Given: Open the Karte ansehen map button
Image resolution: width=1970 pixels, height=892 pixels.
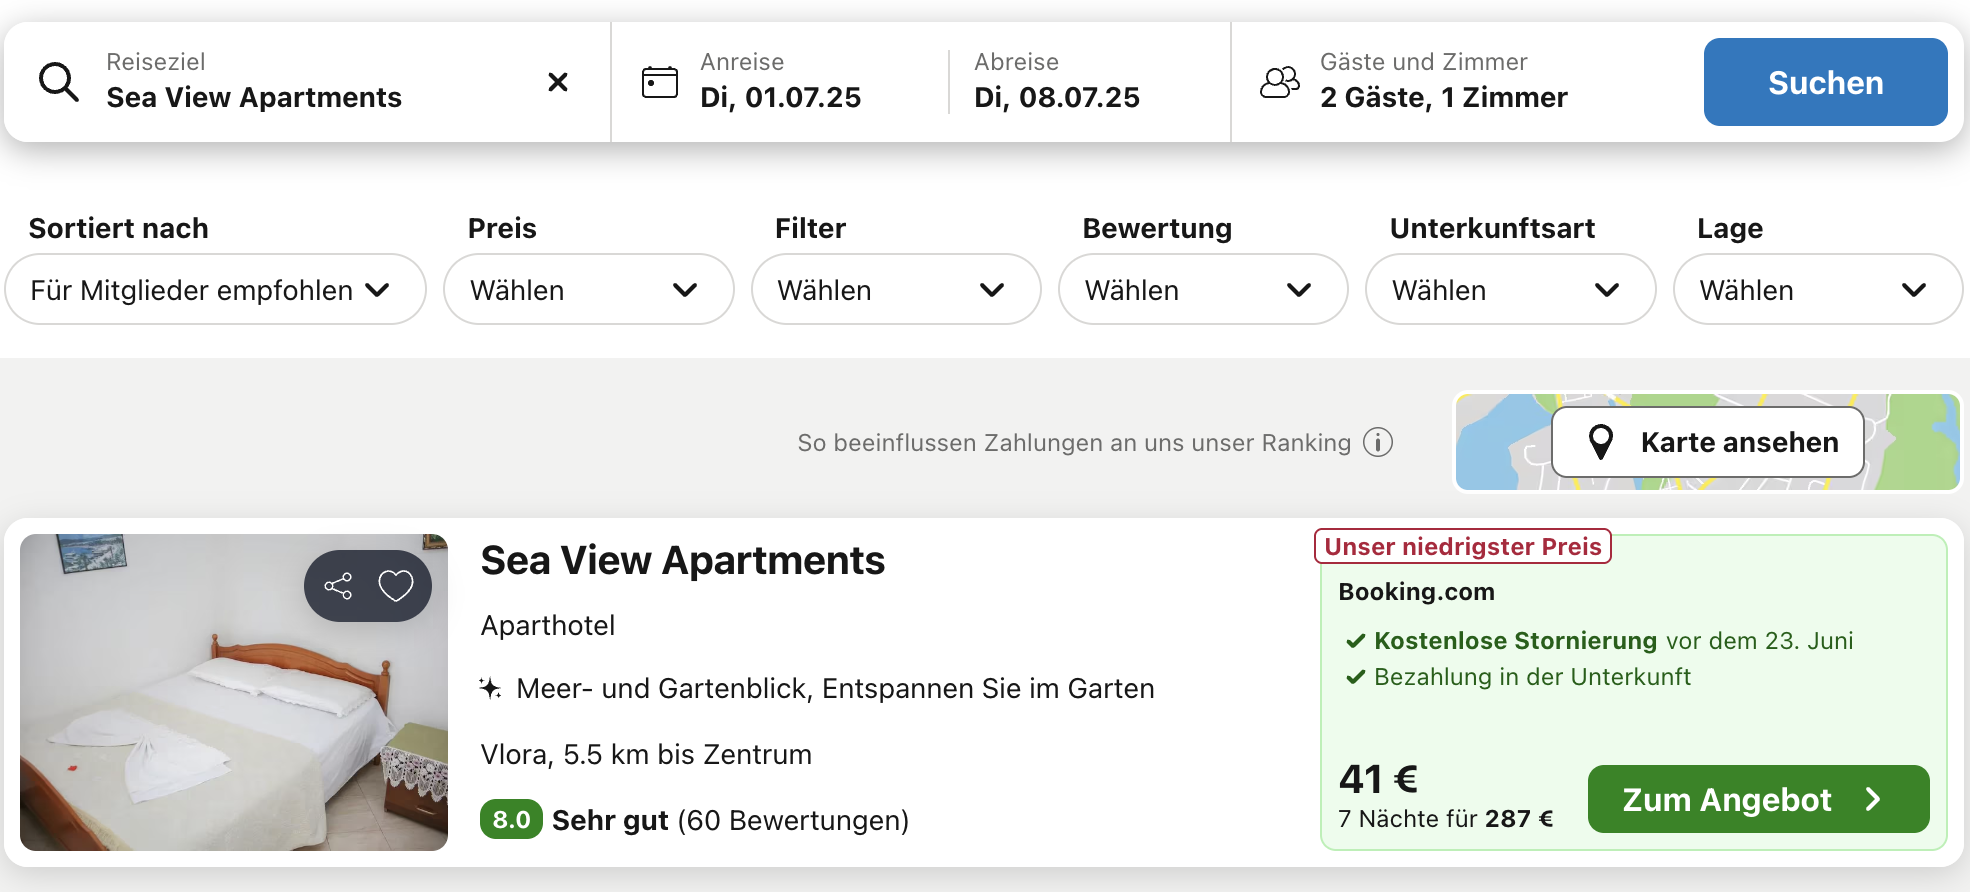Looking at the screenshot, I should click(1708, 442).
